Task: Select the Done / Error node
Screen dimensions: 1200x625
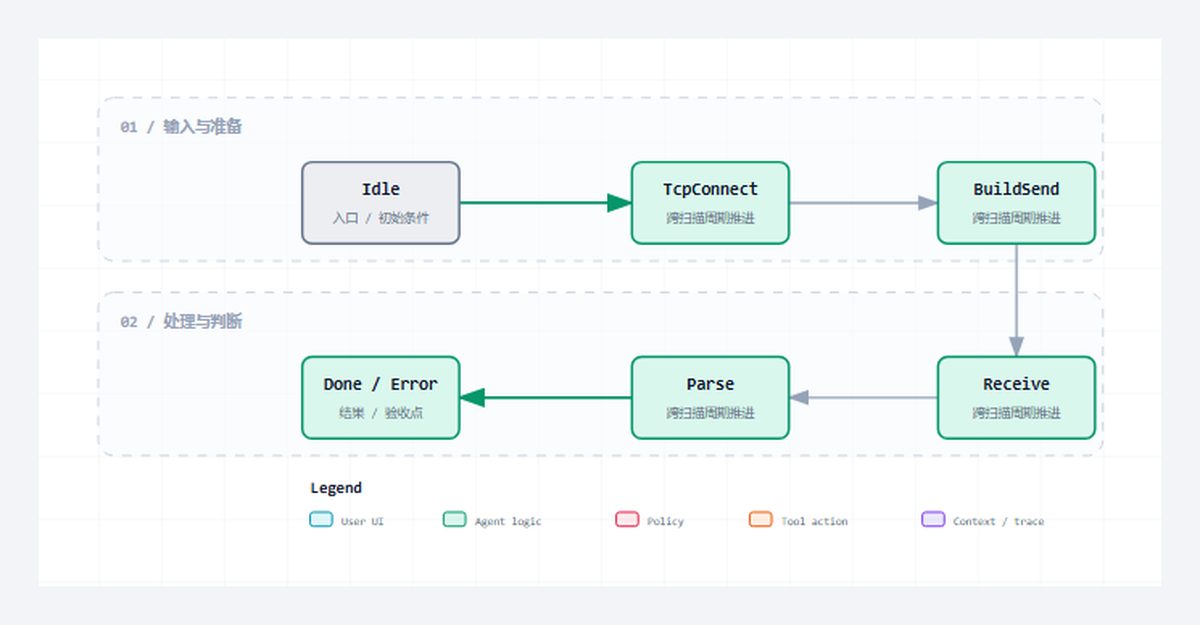Action: [381, 398]
